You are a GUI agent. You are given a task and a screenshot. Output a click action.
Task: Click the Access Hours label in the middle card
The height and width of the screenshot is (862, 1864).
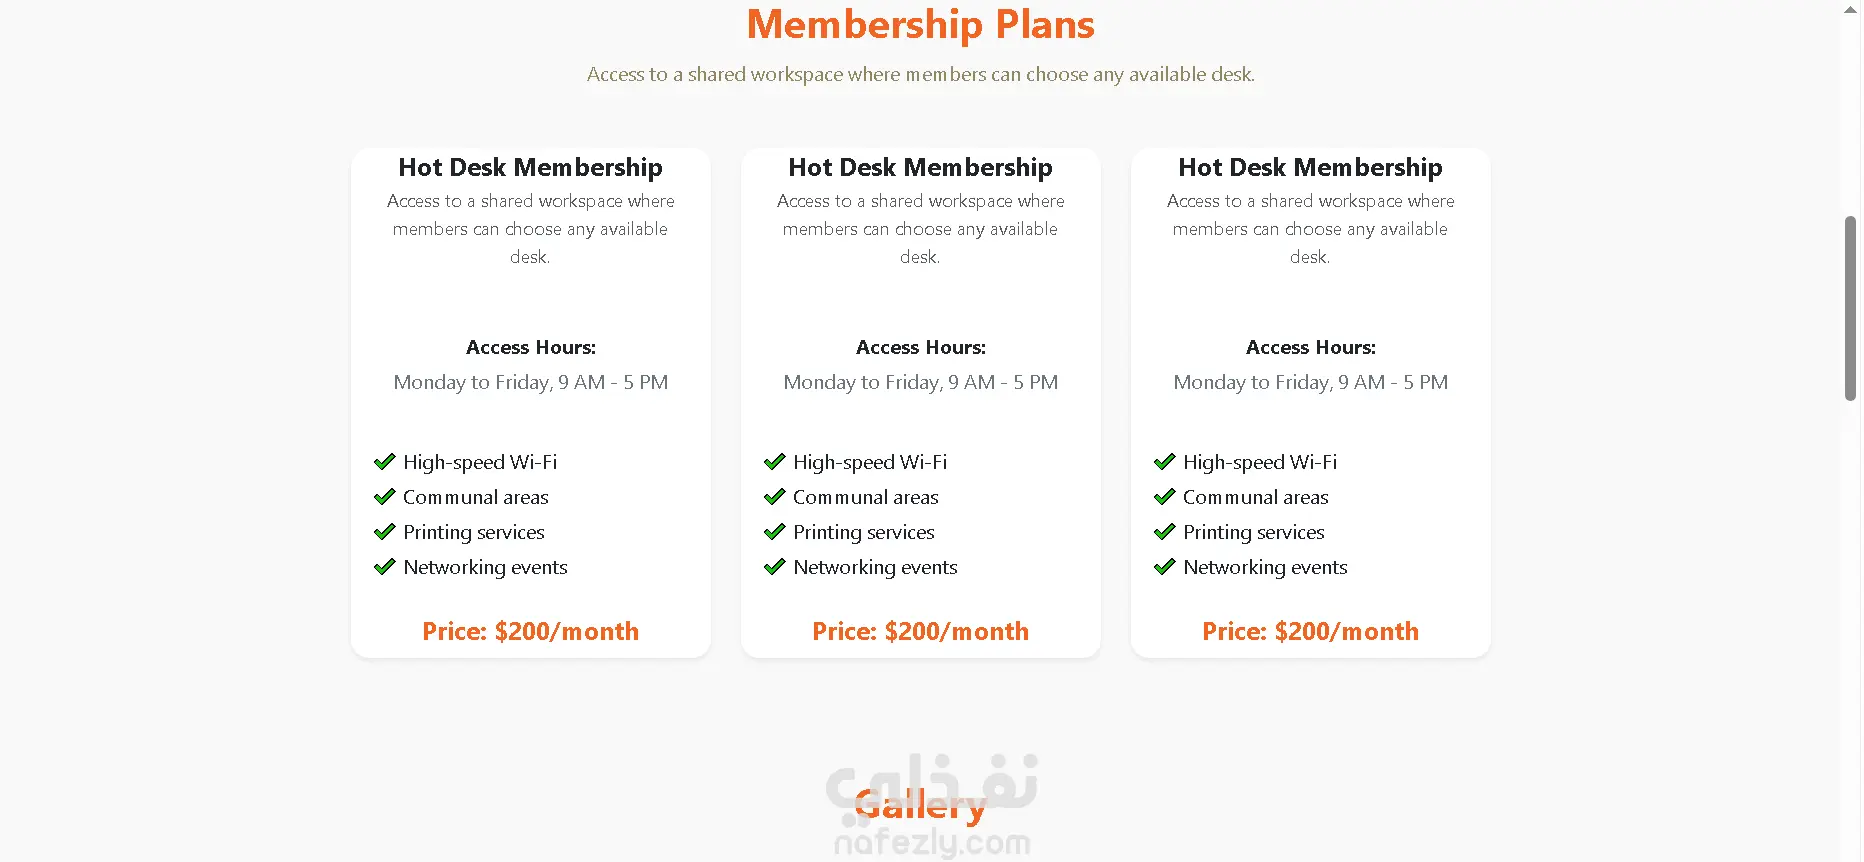click(920, 347)
